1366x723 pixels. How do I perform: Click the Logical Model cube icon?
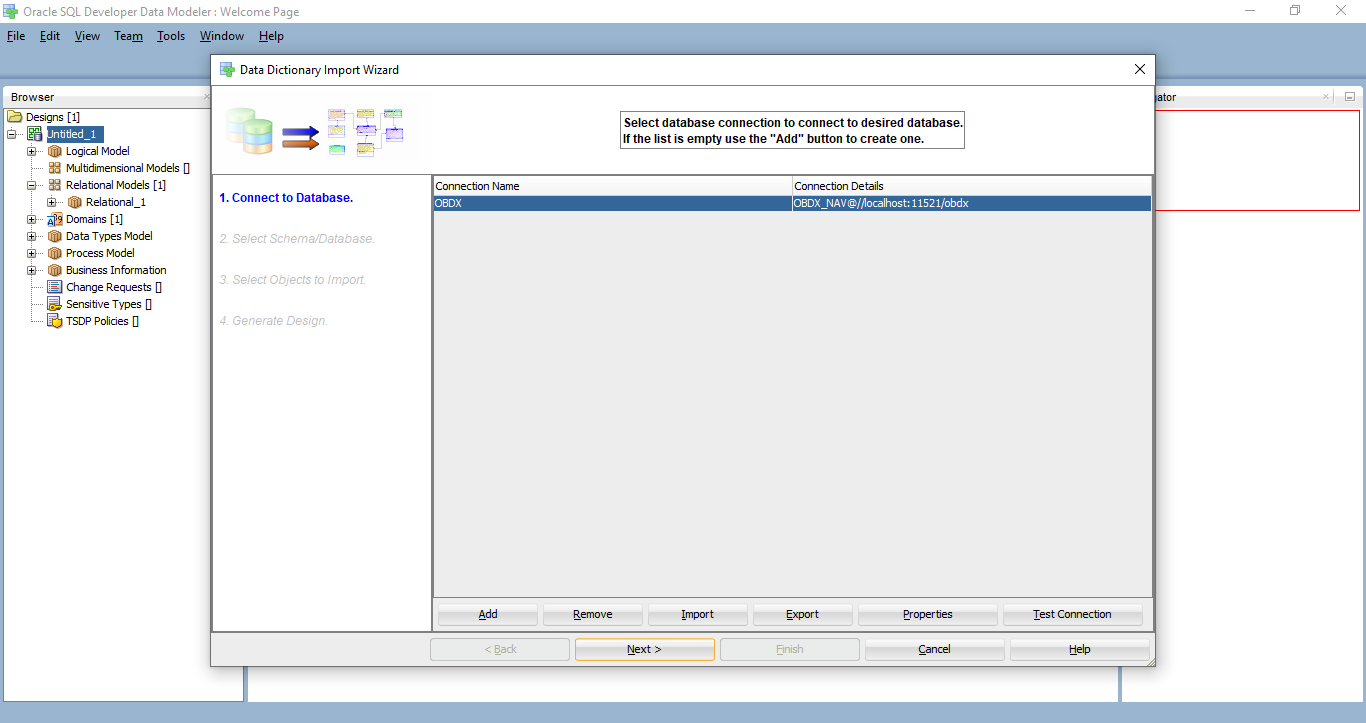(55, 151)
